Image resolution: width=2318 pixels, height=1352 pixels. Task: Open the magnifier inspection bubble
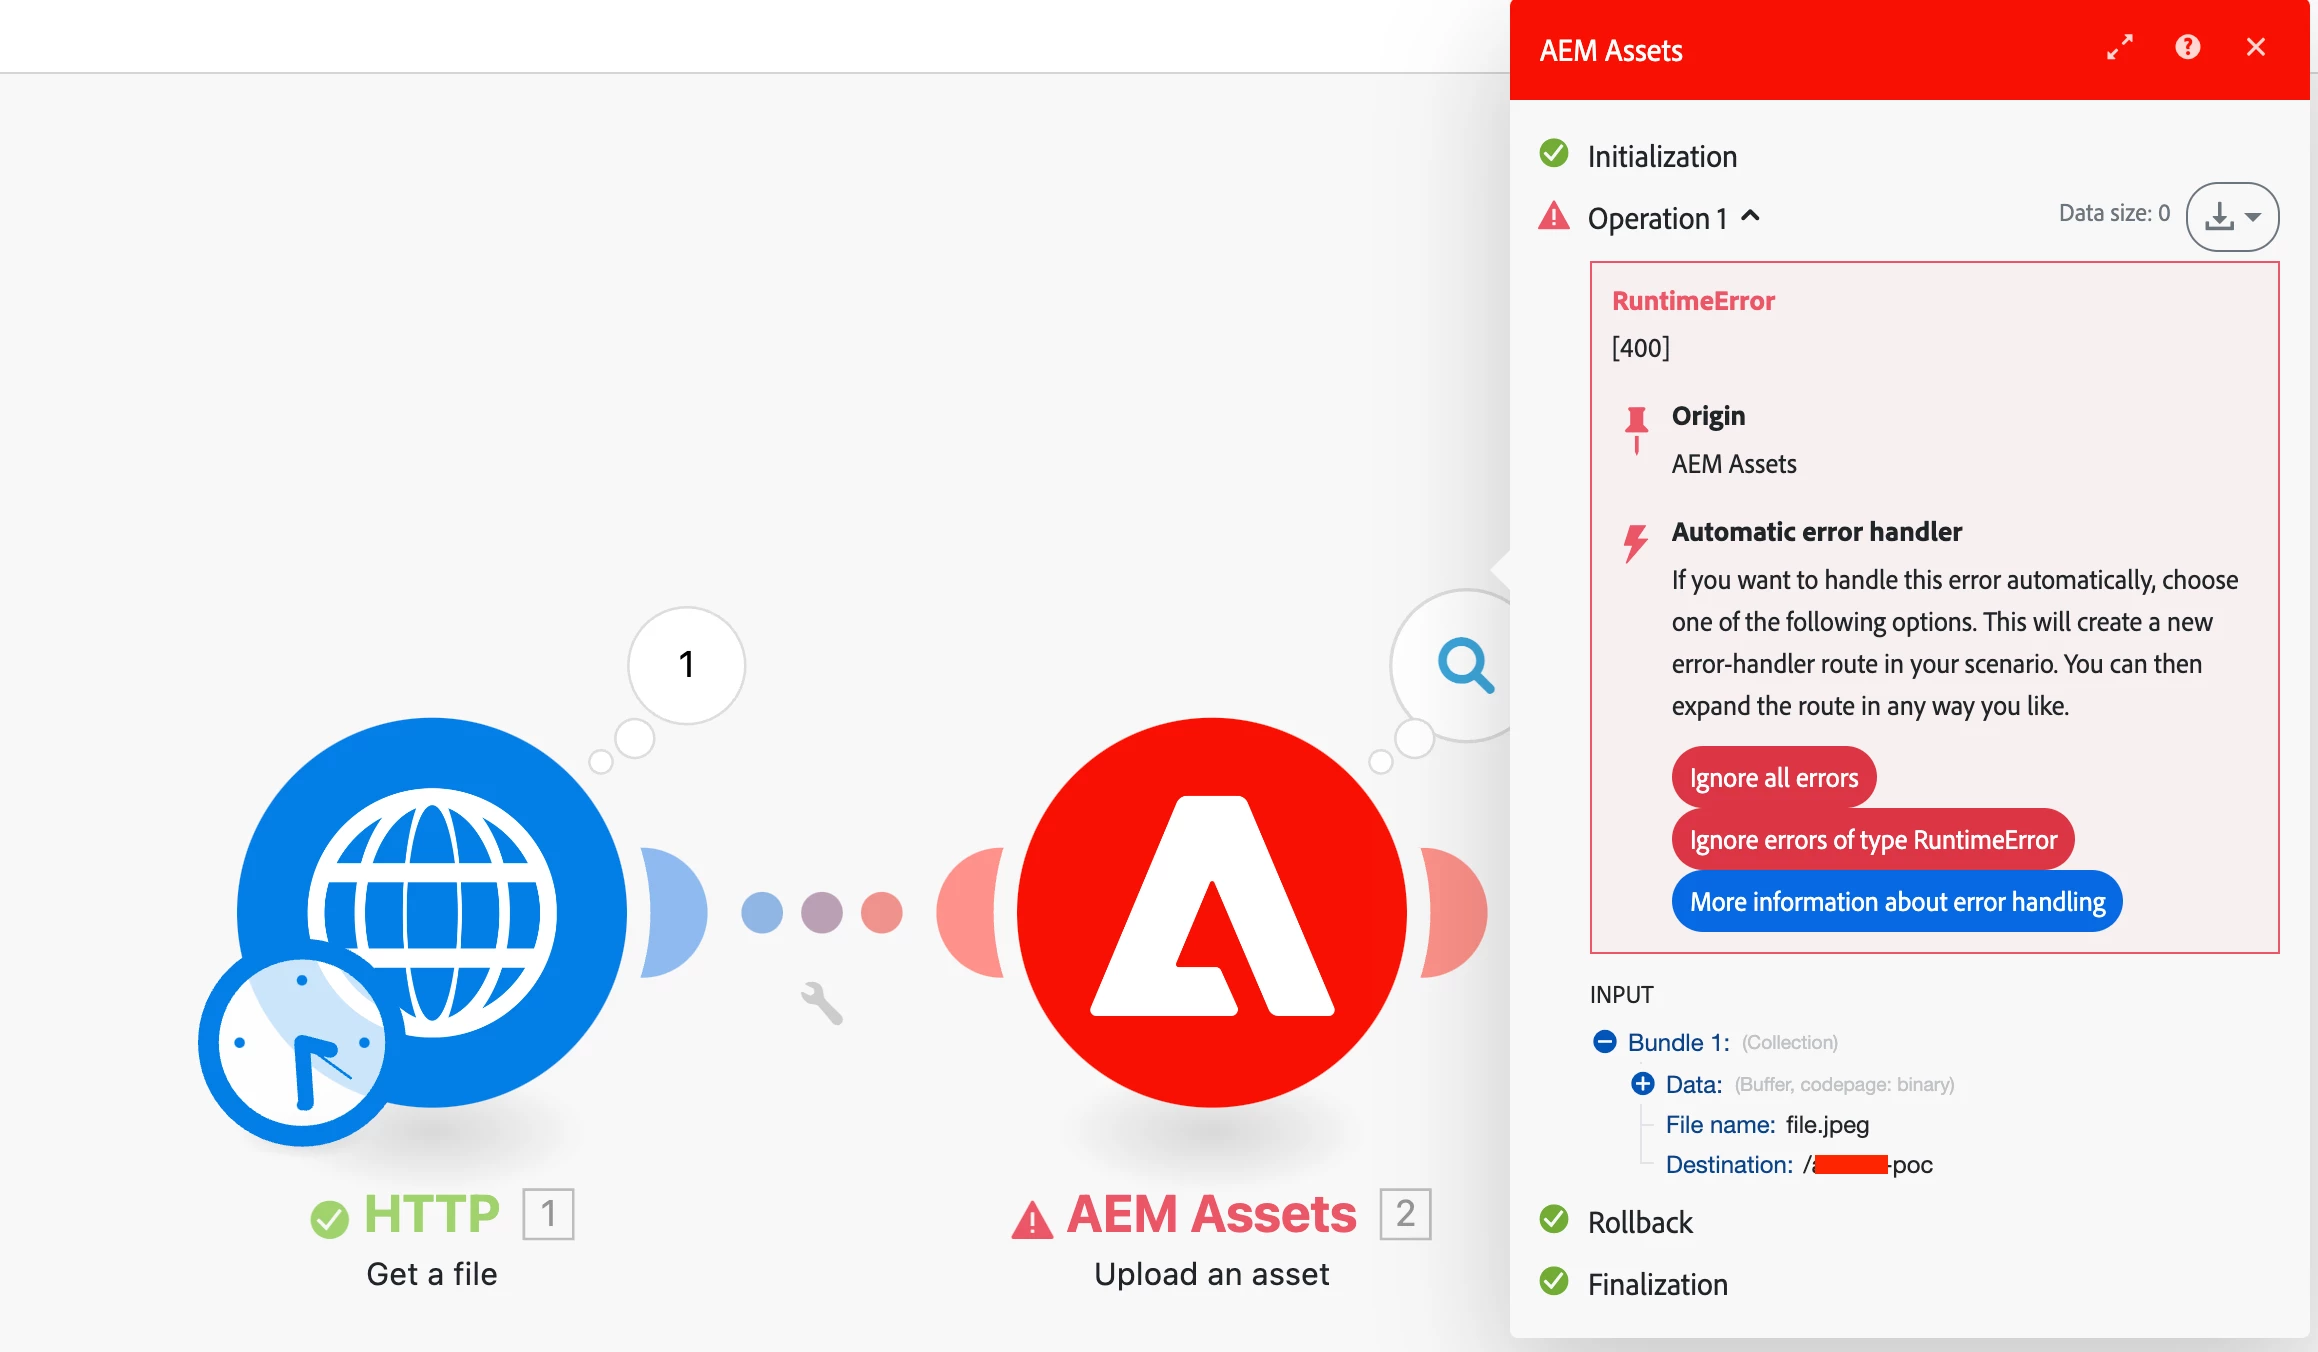pos(1465,664)
